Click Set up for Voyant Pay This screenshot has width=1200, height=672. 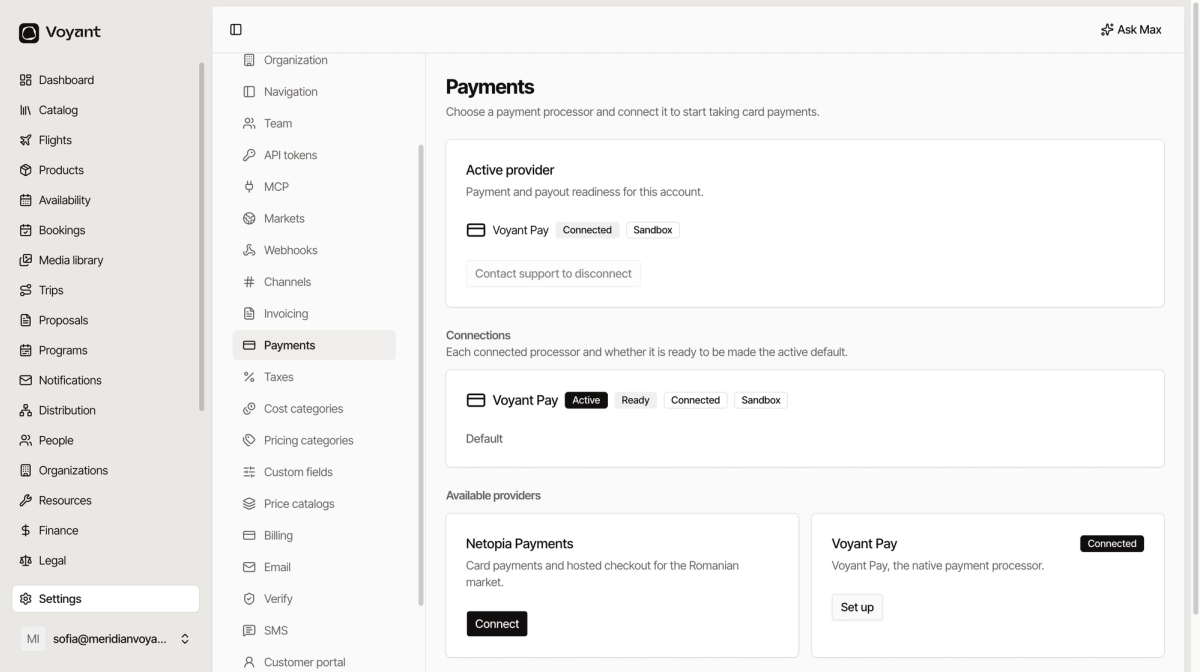click(857, 607)
